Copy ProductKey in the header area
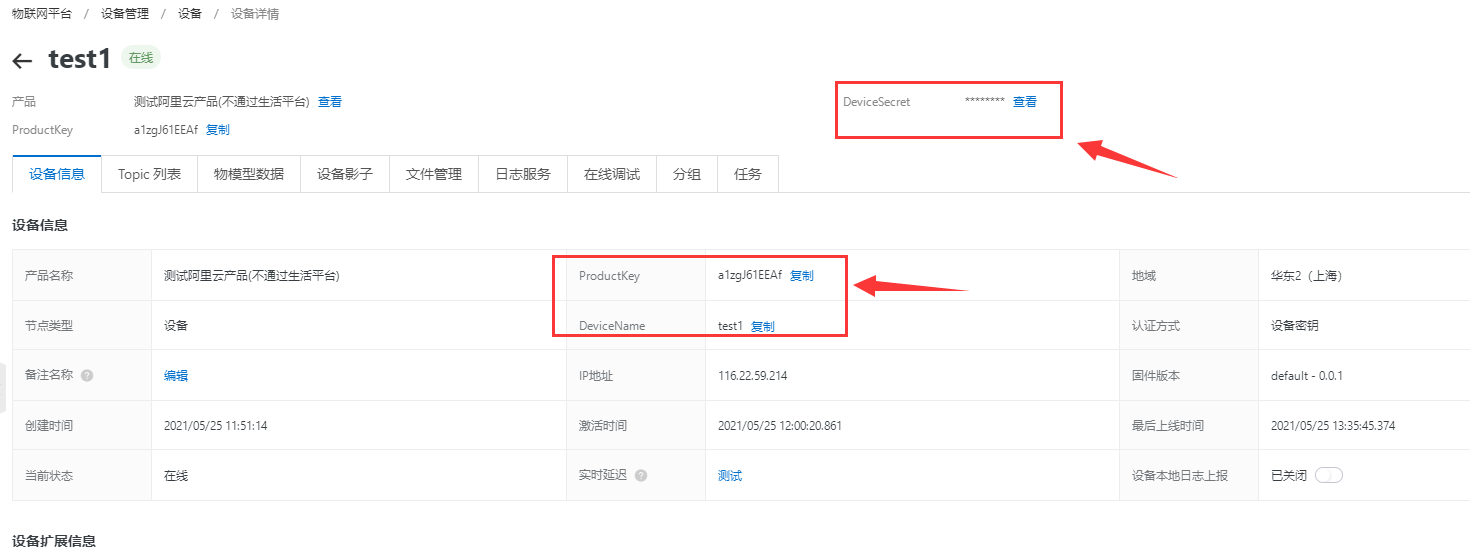The width and height of the screenshot is (1470, 554). point(218,130)
